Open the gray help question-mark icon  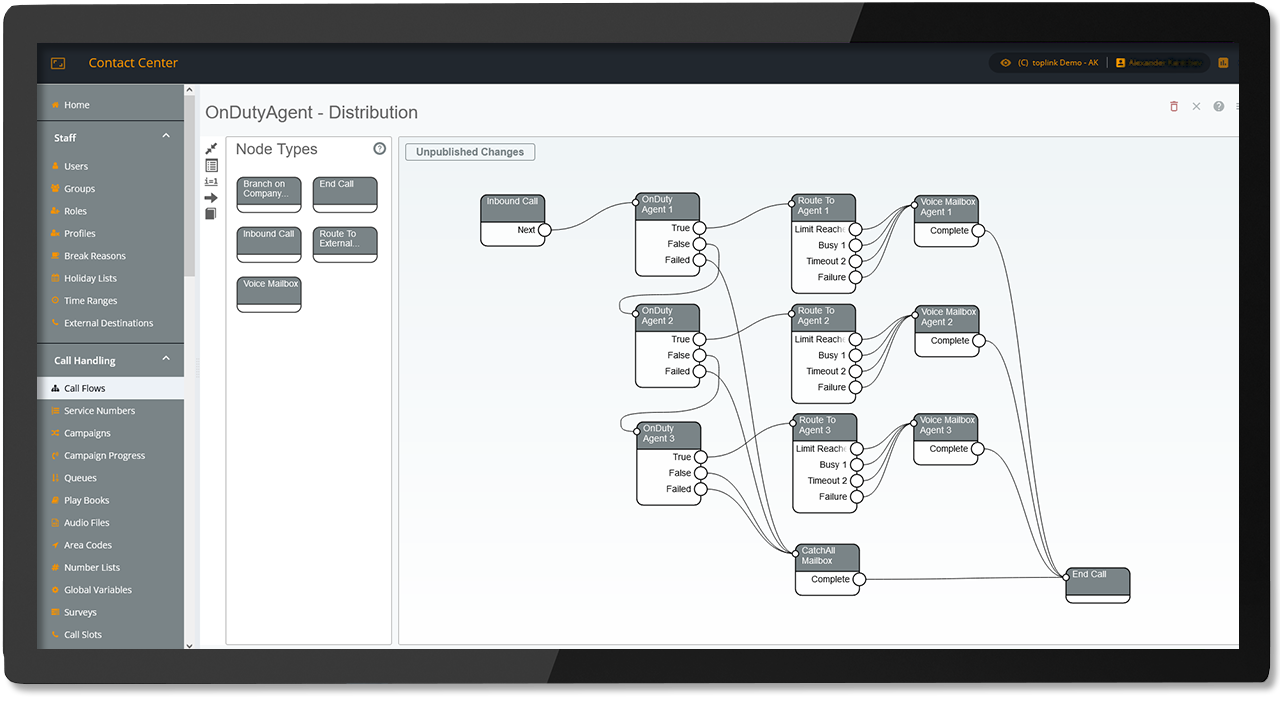tap(1218, 106)
